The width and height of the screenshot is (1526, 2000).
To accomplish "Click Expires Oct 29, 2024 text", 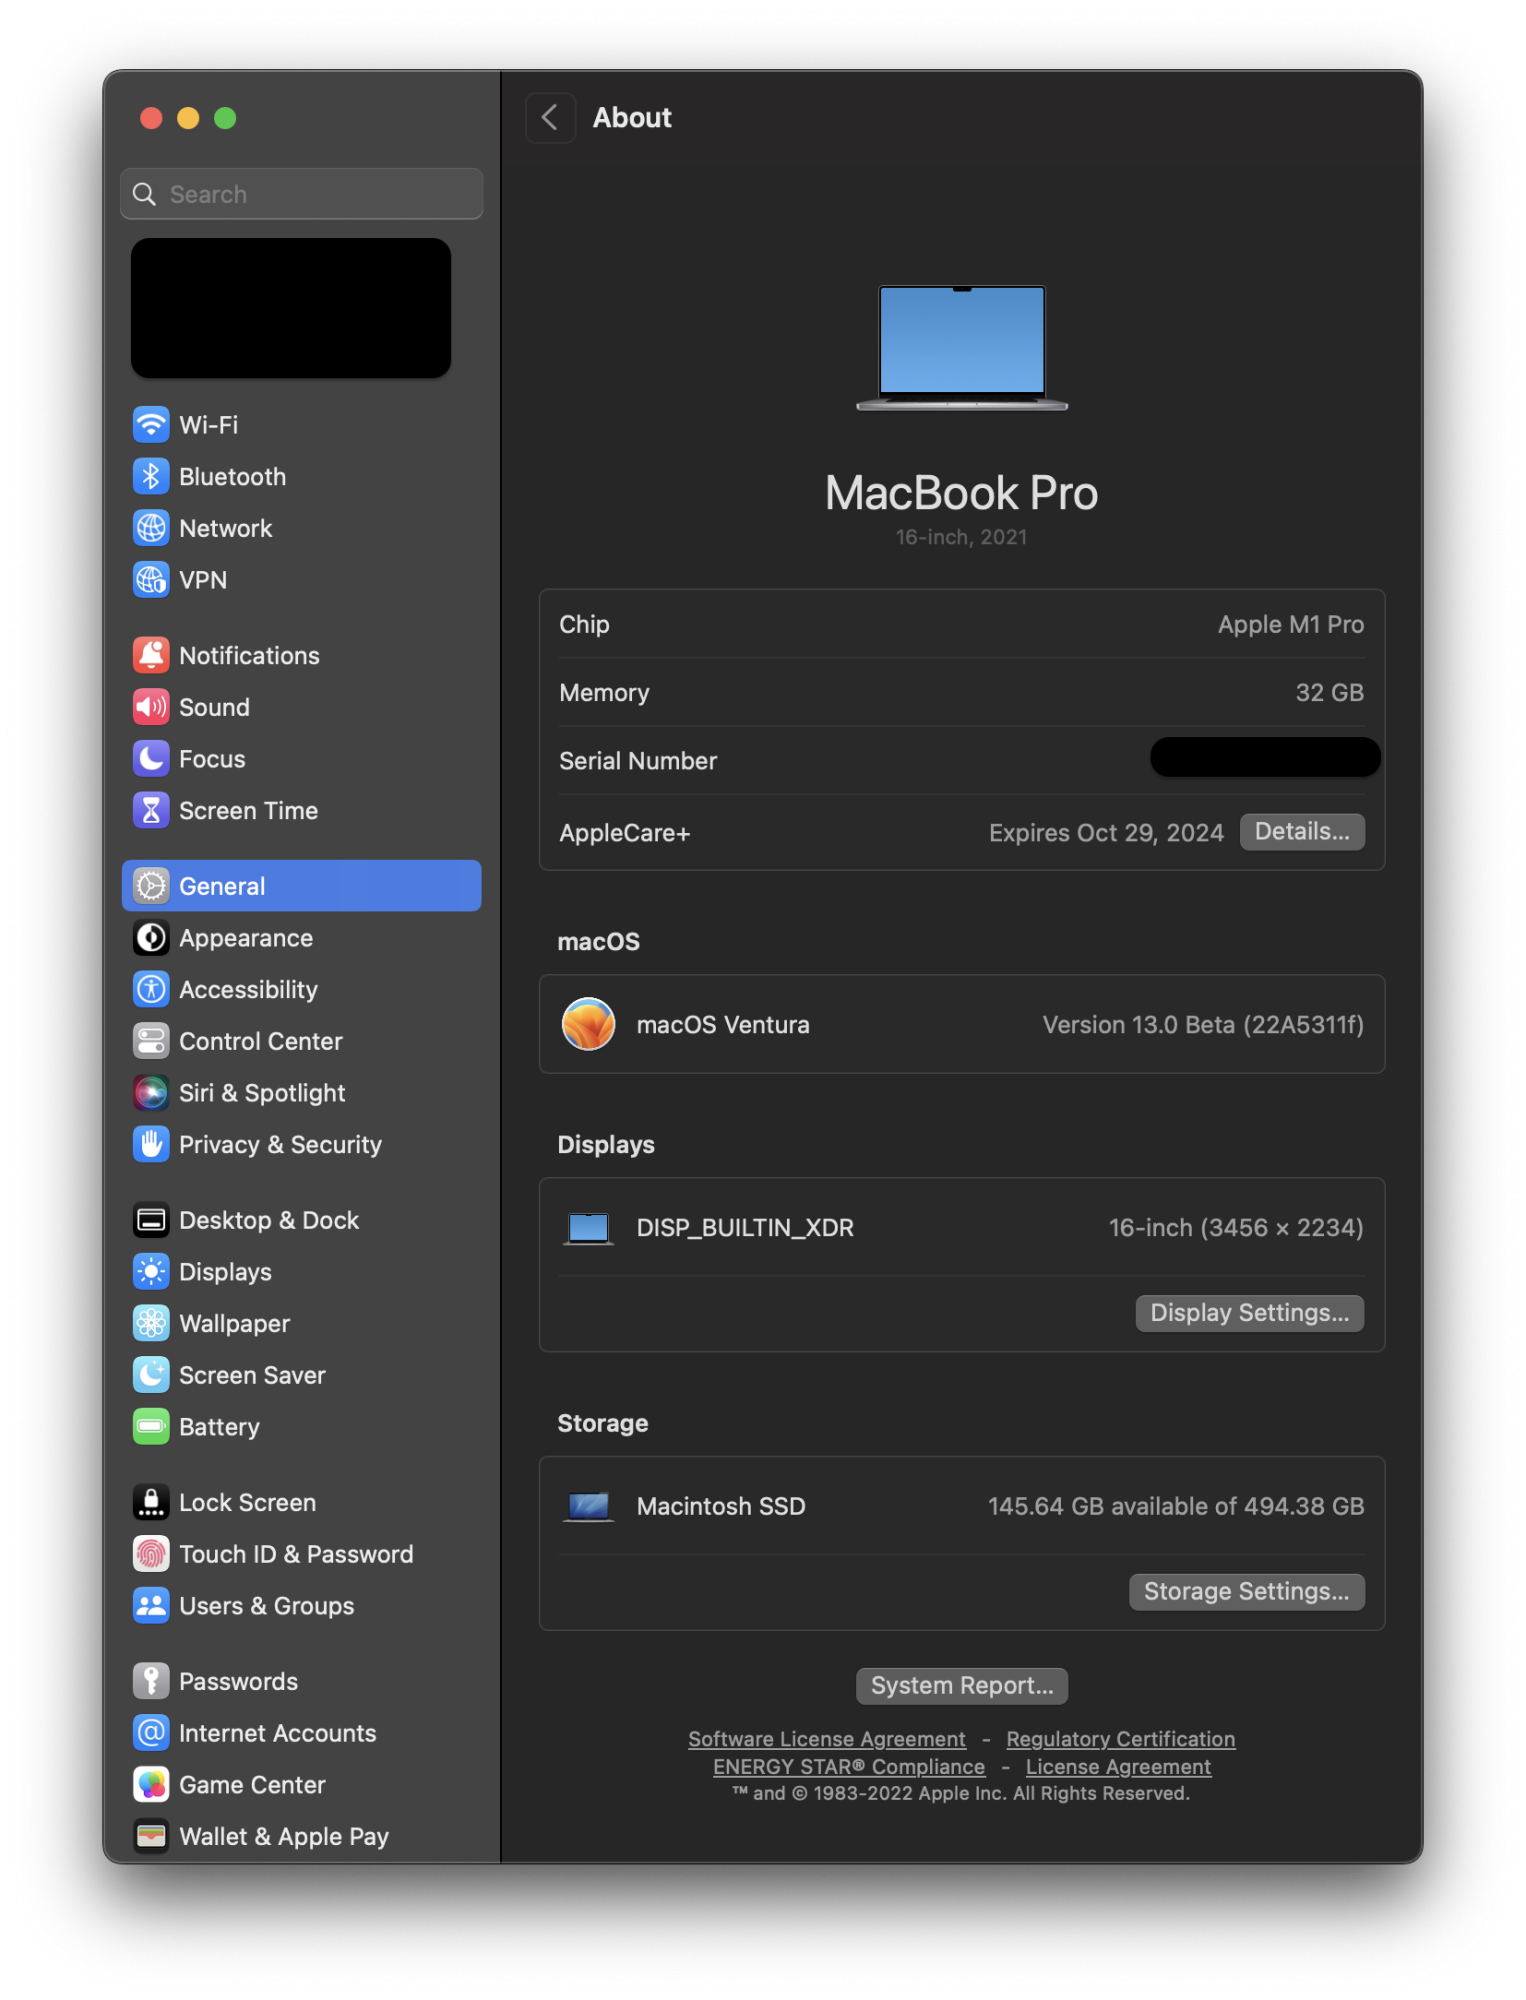I will (x=1106, y=833).
